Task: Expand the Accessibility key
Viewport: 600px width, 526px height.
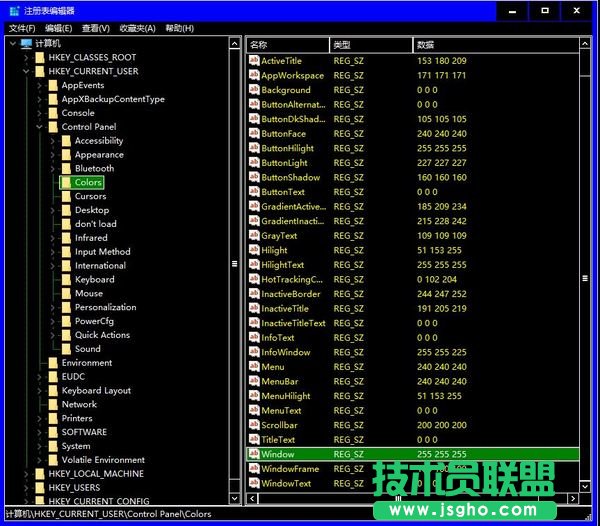Action: tap(52, 141)
